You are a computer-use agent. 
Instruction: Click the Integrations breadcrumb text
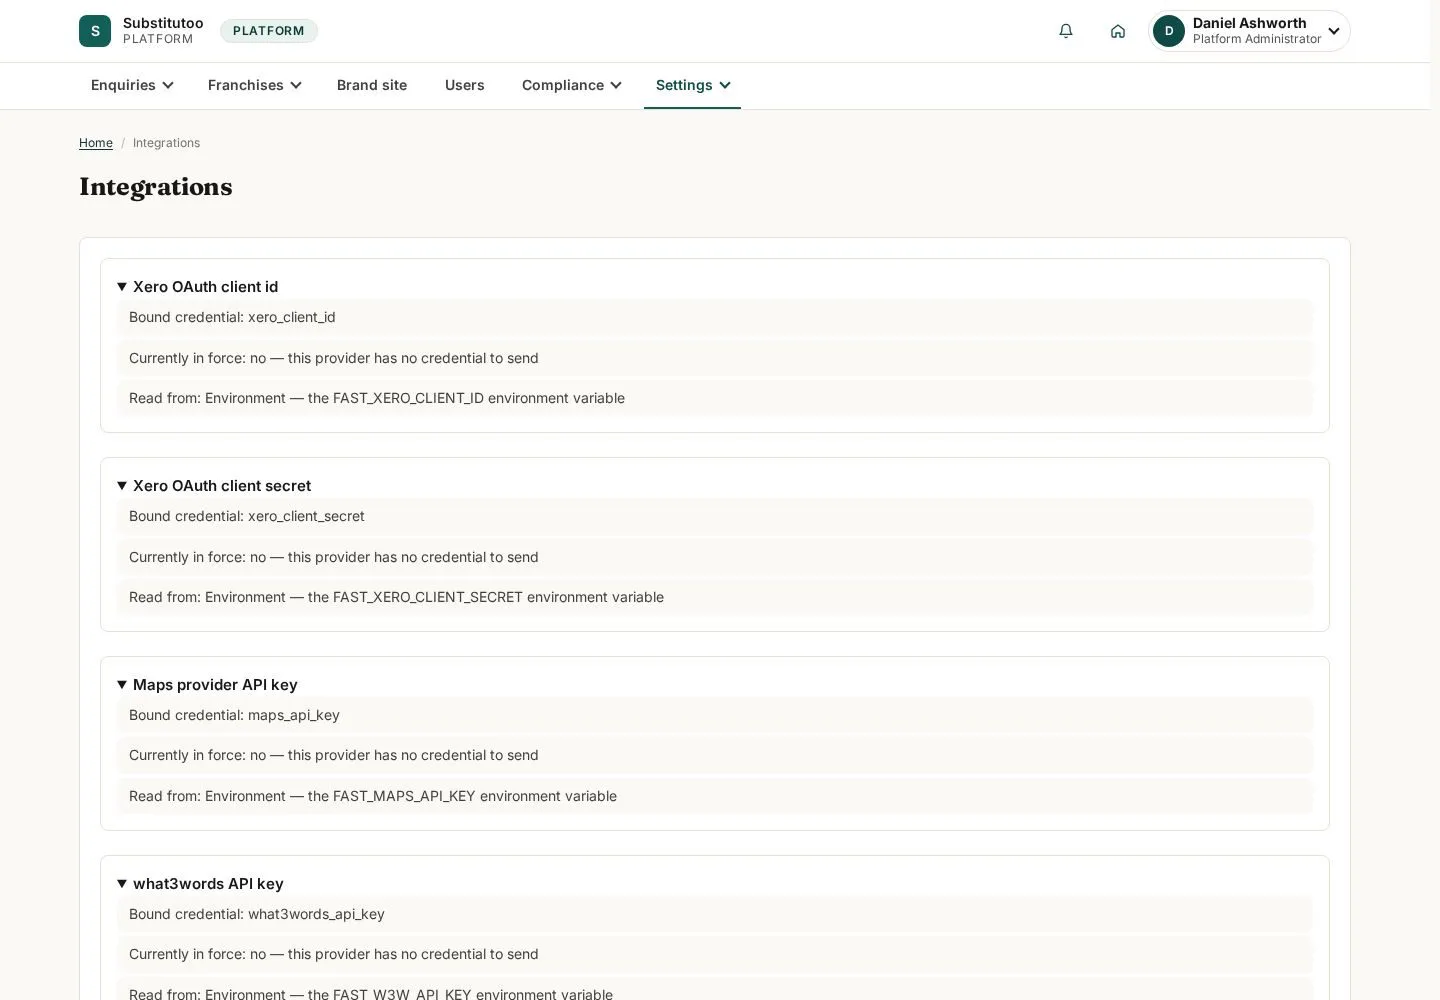(166, 143)
